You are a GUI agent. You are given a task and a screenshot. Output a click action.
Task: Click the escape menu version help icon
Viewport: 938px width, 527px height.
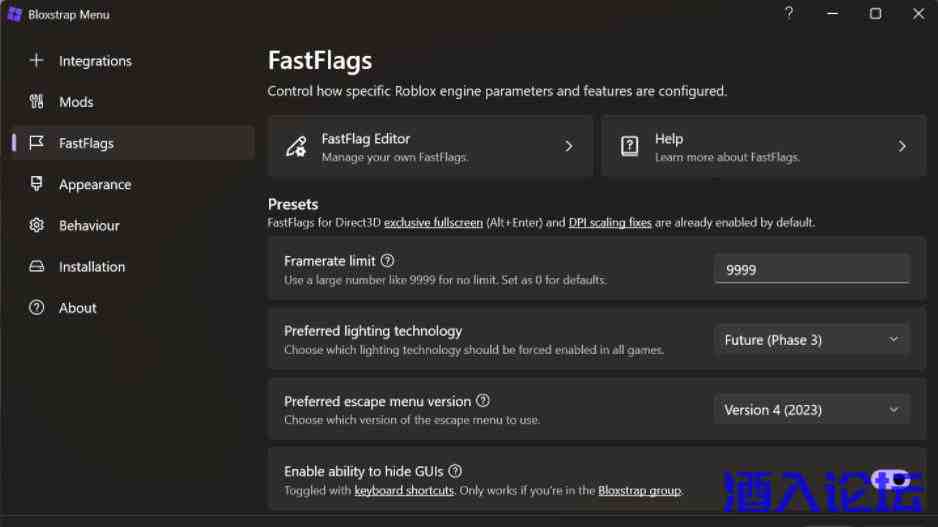[x=483, y=401]
